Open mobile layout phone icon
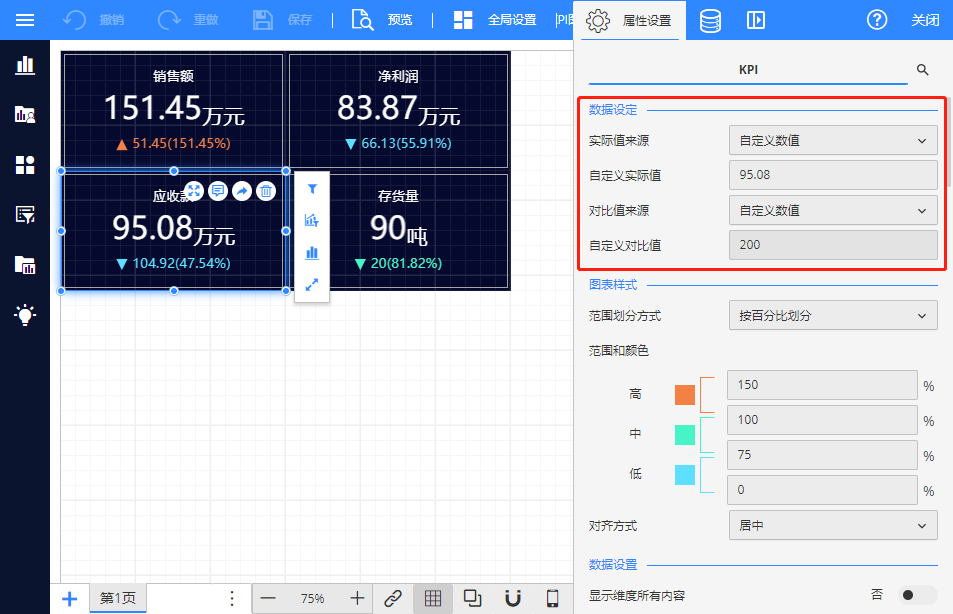 point(552,598)
